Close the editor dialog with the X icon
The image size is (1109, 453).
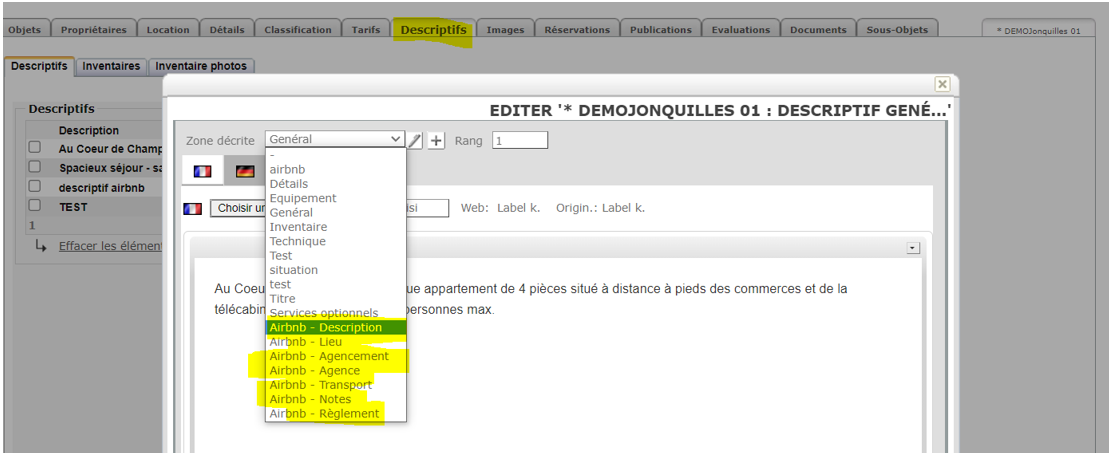click(x=941, y=85)
